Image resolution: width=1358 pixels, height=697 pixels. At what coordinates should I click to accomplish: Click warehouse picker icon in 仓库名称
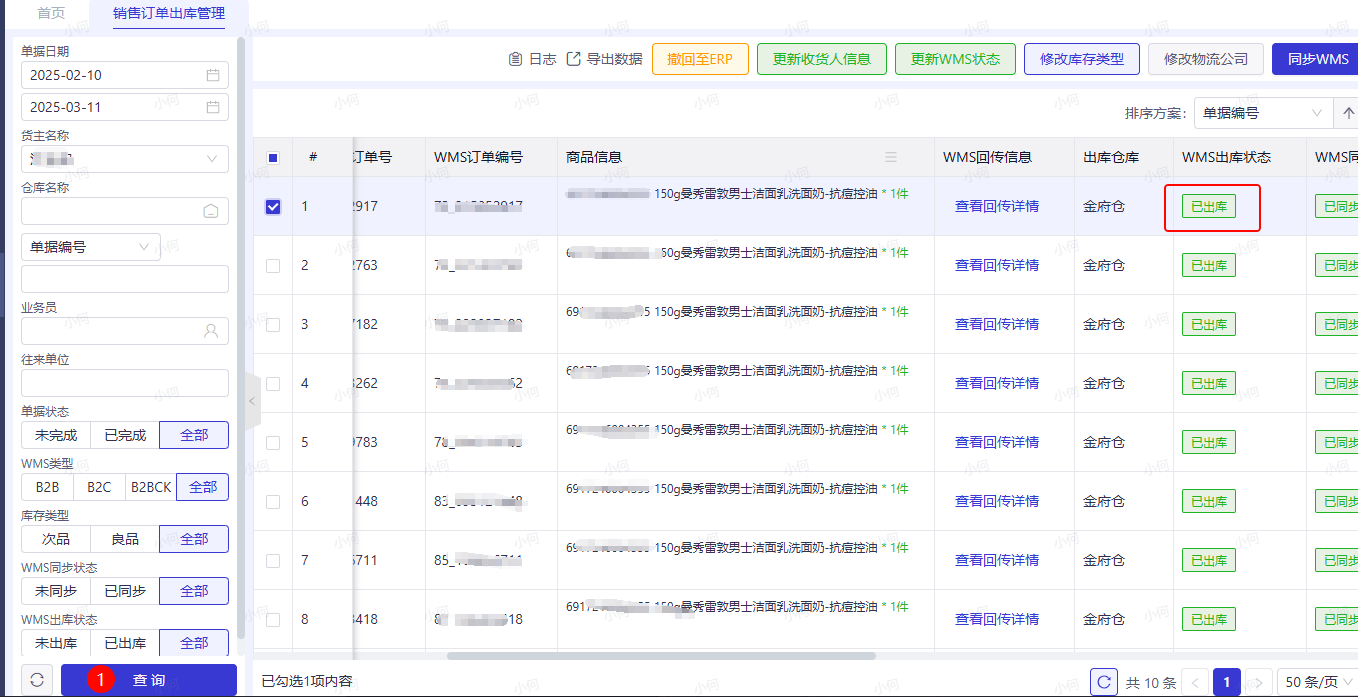[x=211, y=211]
